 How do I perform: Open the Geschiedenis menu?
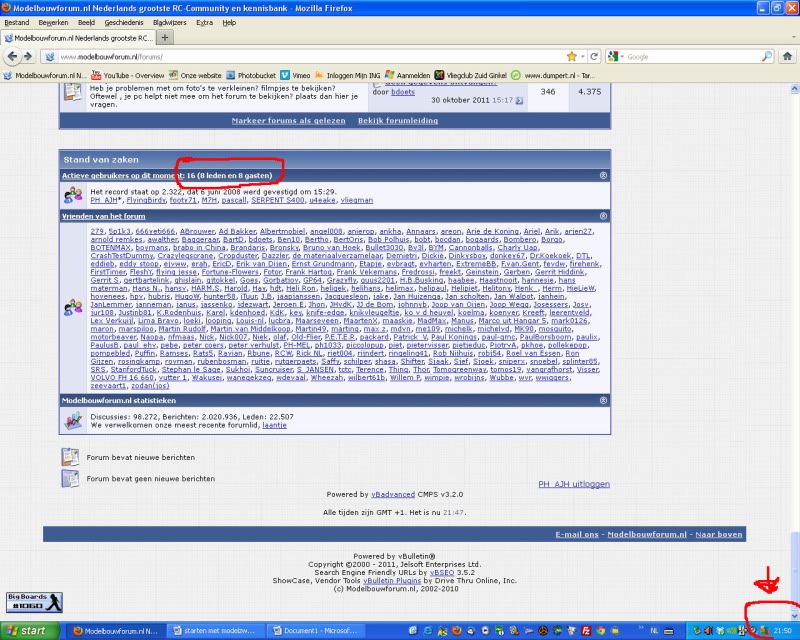click(124, 22)
